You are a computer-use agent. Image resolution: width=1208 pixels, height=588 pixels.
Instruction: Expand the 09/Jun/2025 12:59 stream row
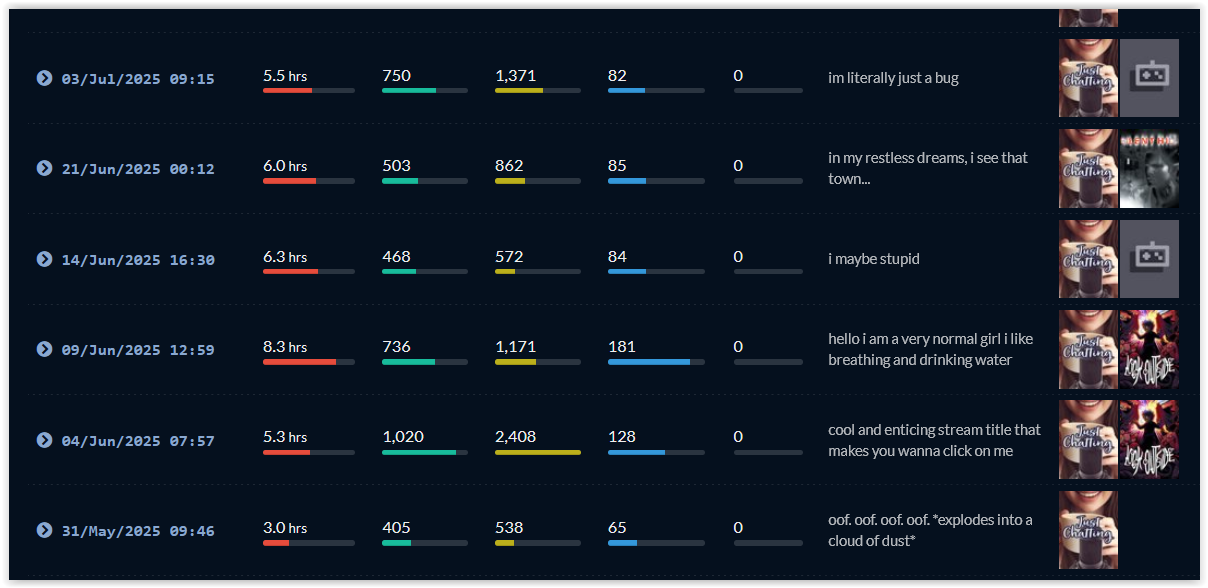pos(44,349)
